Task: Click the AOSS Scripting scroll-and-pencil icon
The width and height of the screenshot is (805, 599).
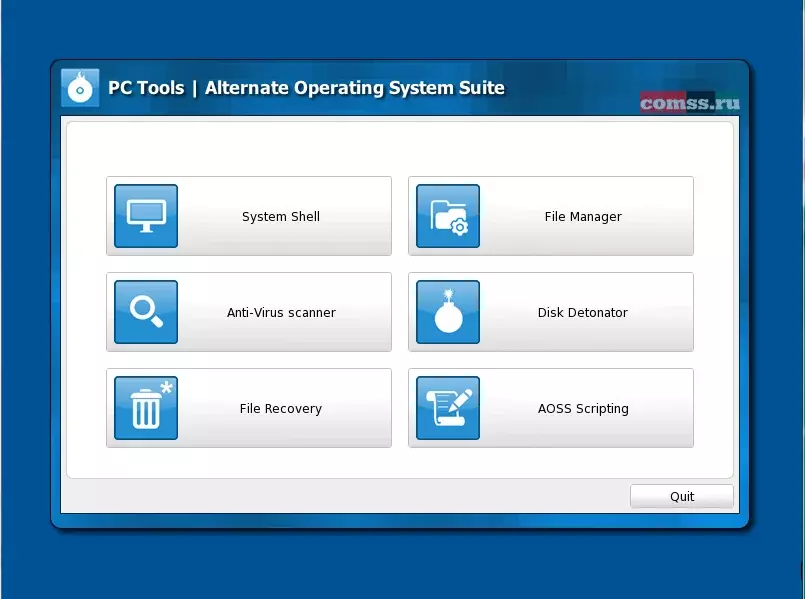Action: tap(448, 408)
